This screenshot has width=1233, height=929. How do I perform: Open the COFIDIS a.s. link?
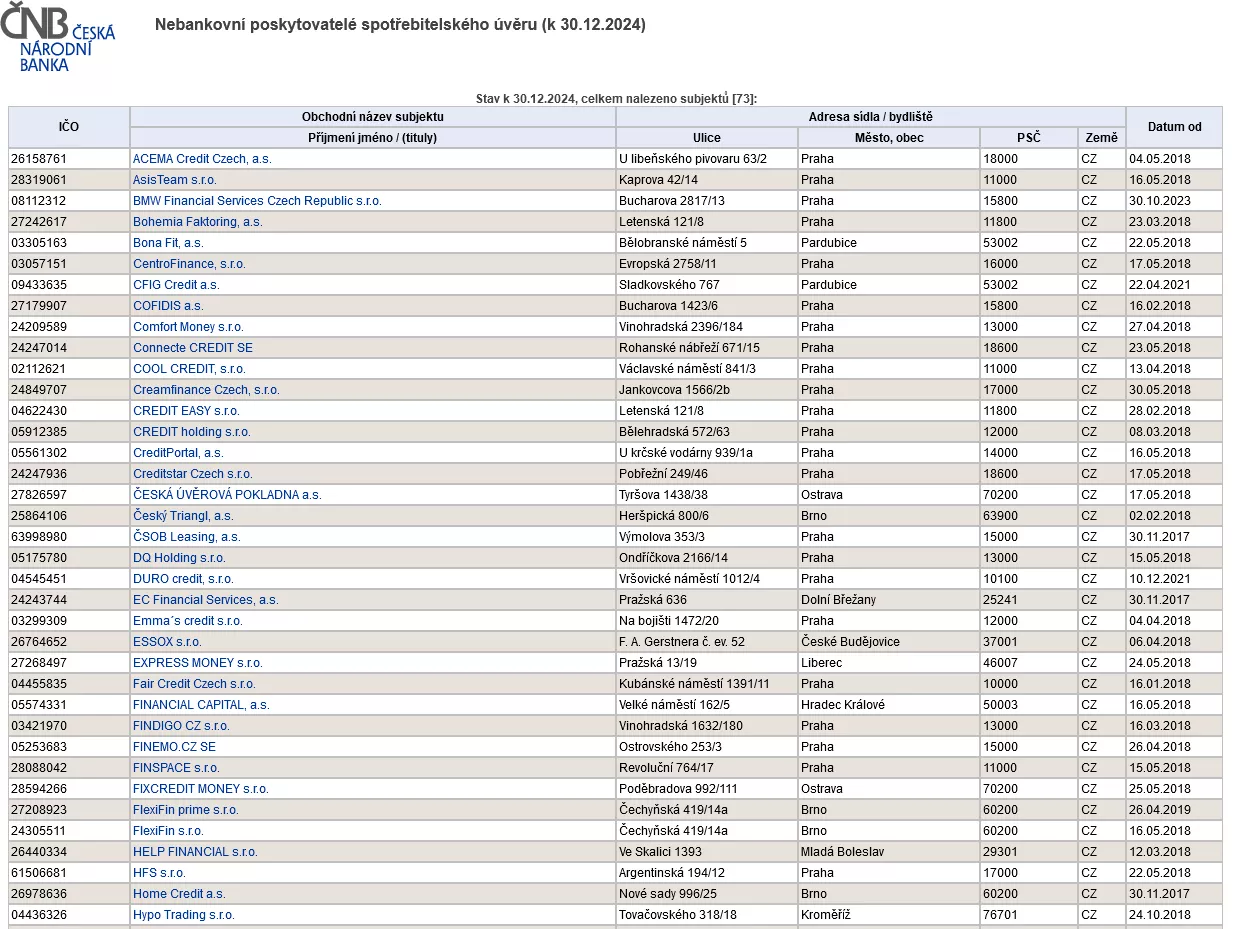point(168,306)
